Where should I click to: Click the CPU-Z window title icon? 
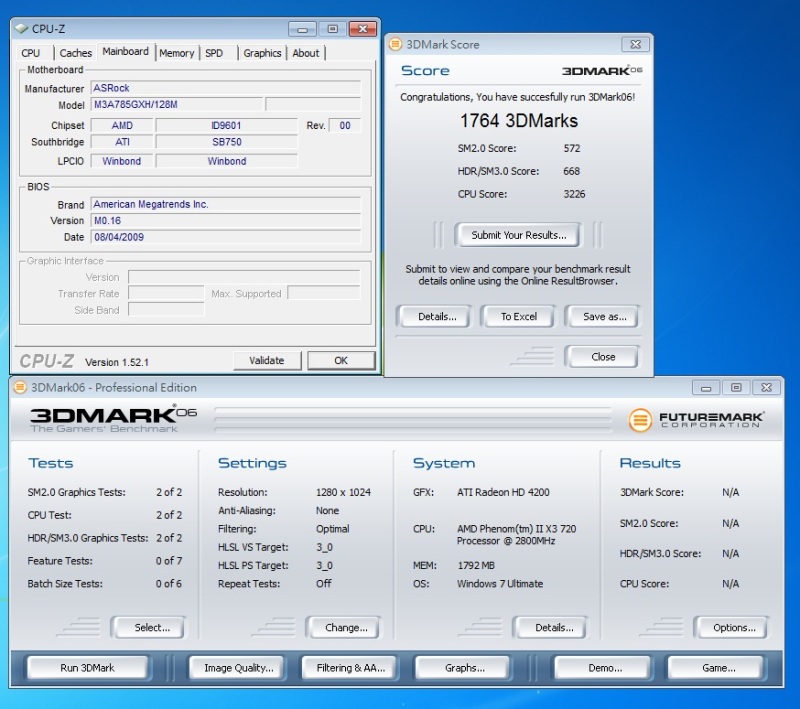21,29
